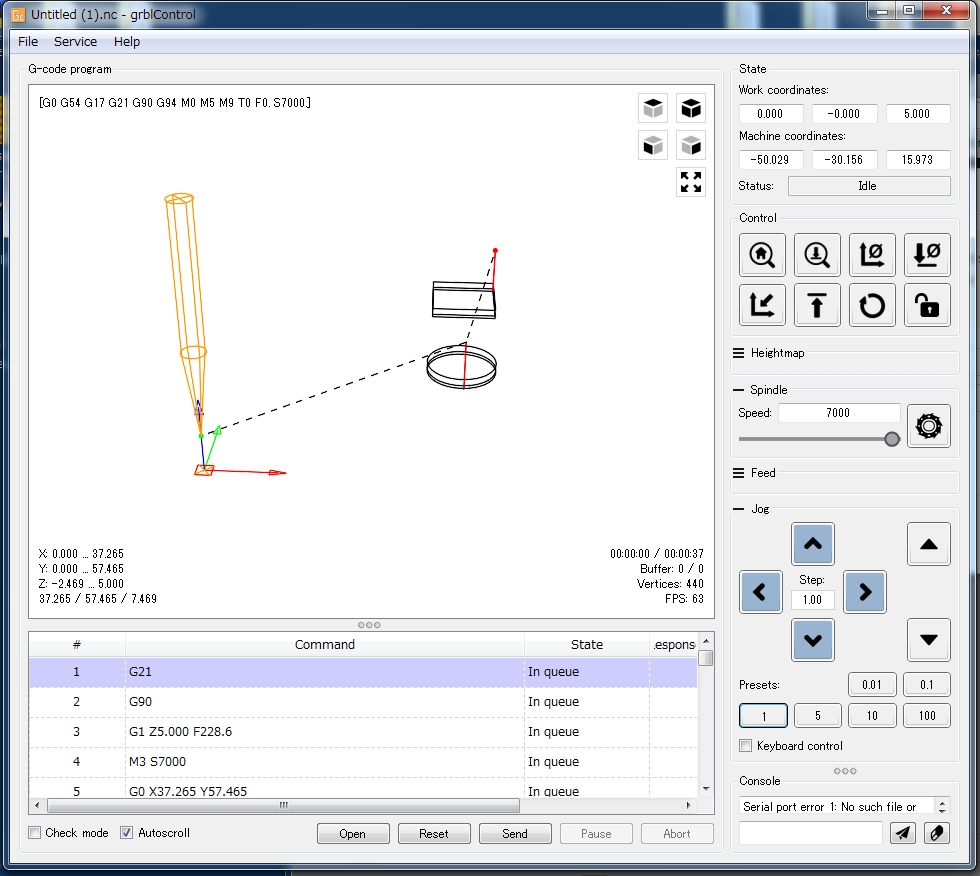The width and height of the screenshot is (980, 876).
Task: Select the 100 step preset
Action: [927, 715]
